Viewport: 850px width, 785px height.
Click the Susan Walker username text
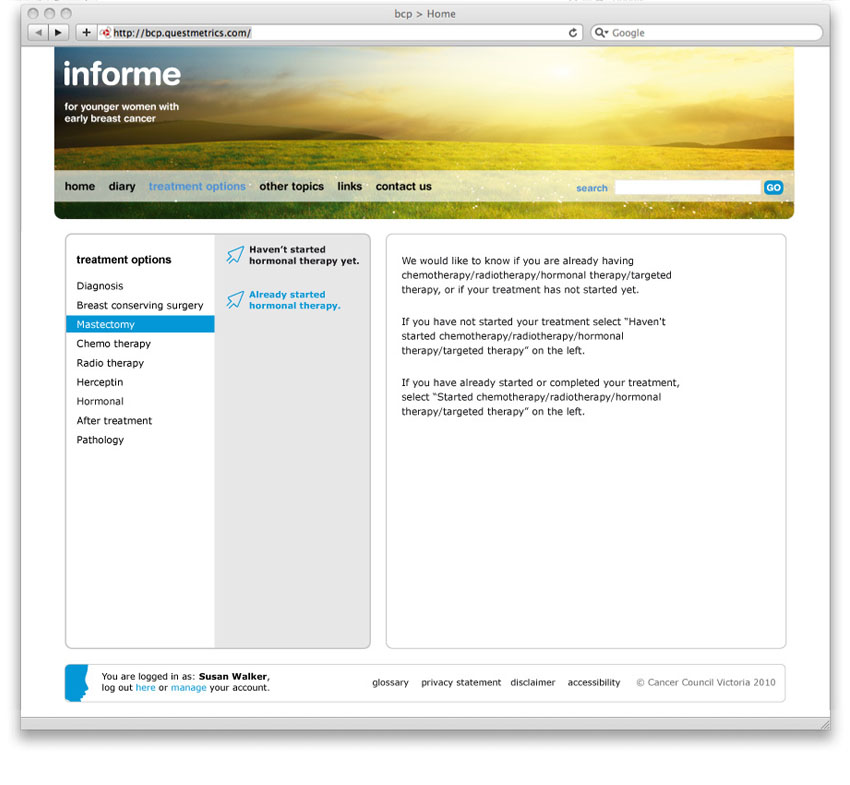tap(234, 677)
